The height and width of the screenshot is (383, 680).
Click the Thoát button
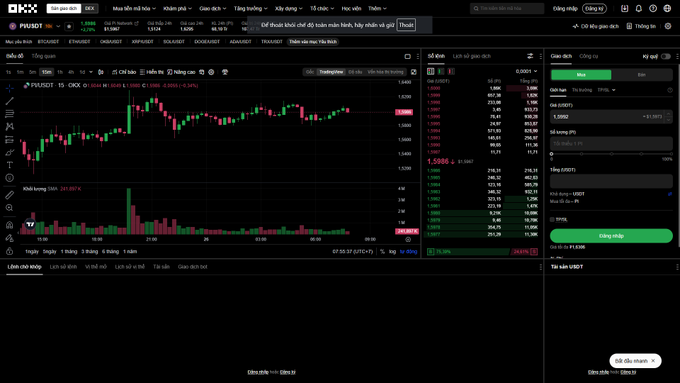(406, 25)
